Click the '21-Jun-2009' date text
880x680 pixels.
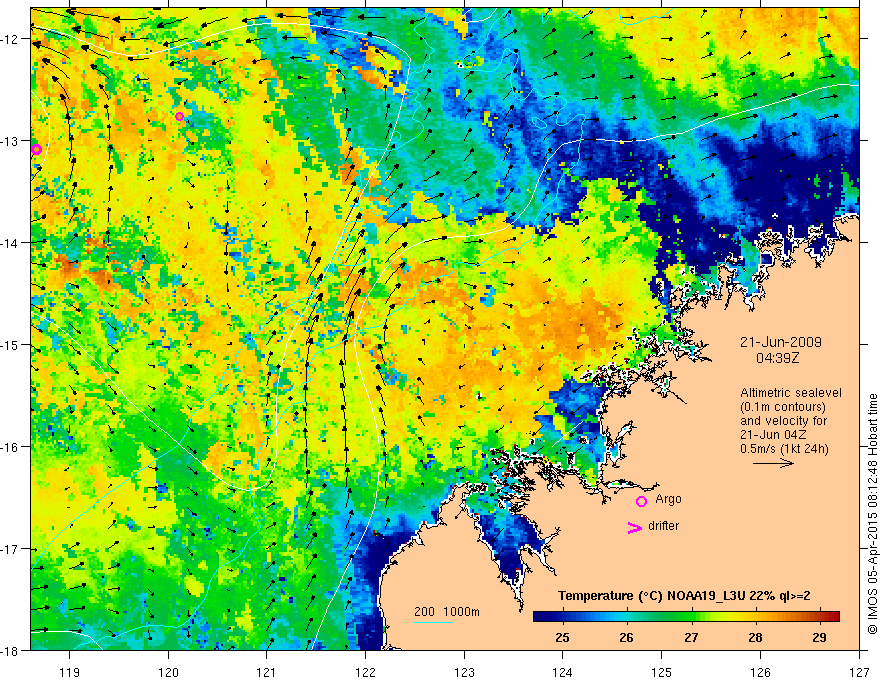pos(781,342)
